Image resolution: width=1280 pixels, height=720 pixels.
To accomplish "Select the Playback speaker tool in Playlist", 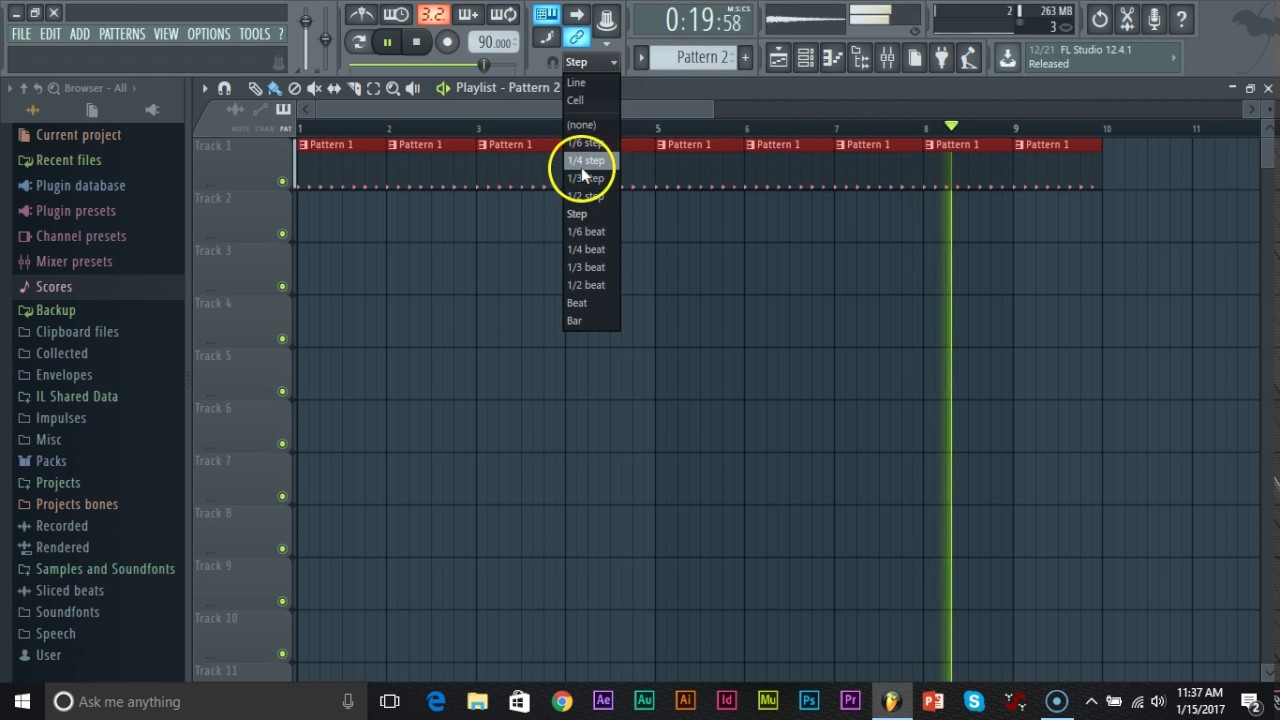I will click(413, 88).
